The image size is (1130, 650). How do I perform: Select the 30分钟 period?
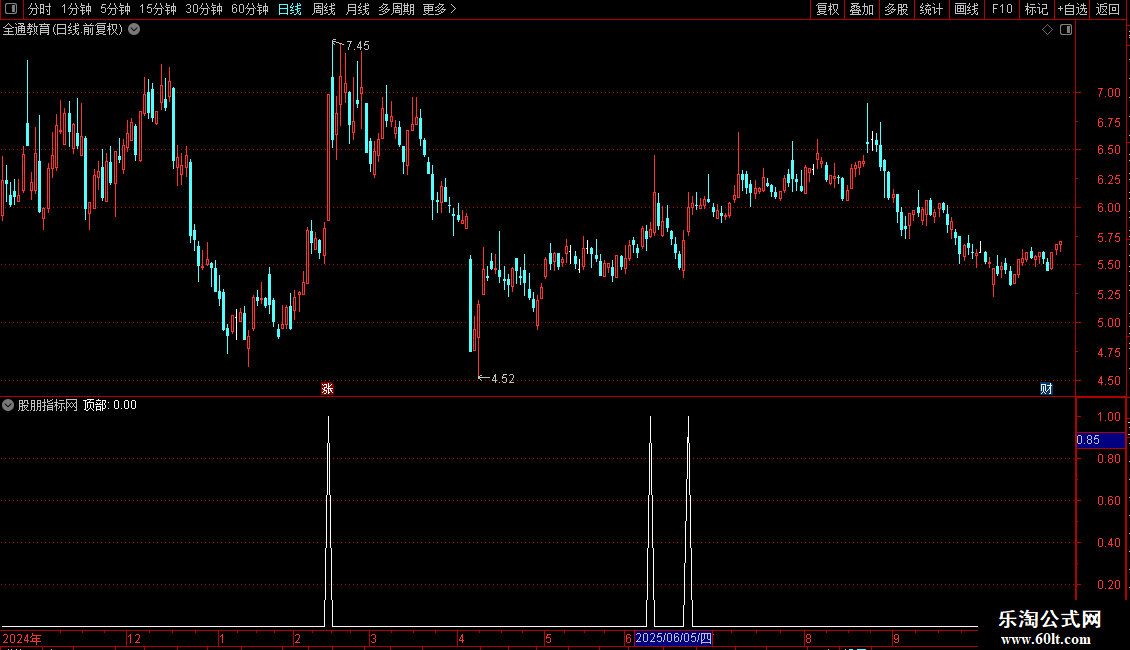click(x=203, y=9)
